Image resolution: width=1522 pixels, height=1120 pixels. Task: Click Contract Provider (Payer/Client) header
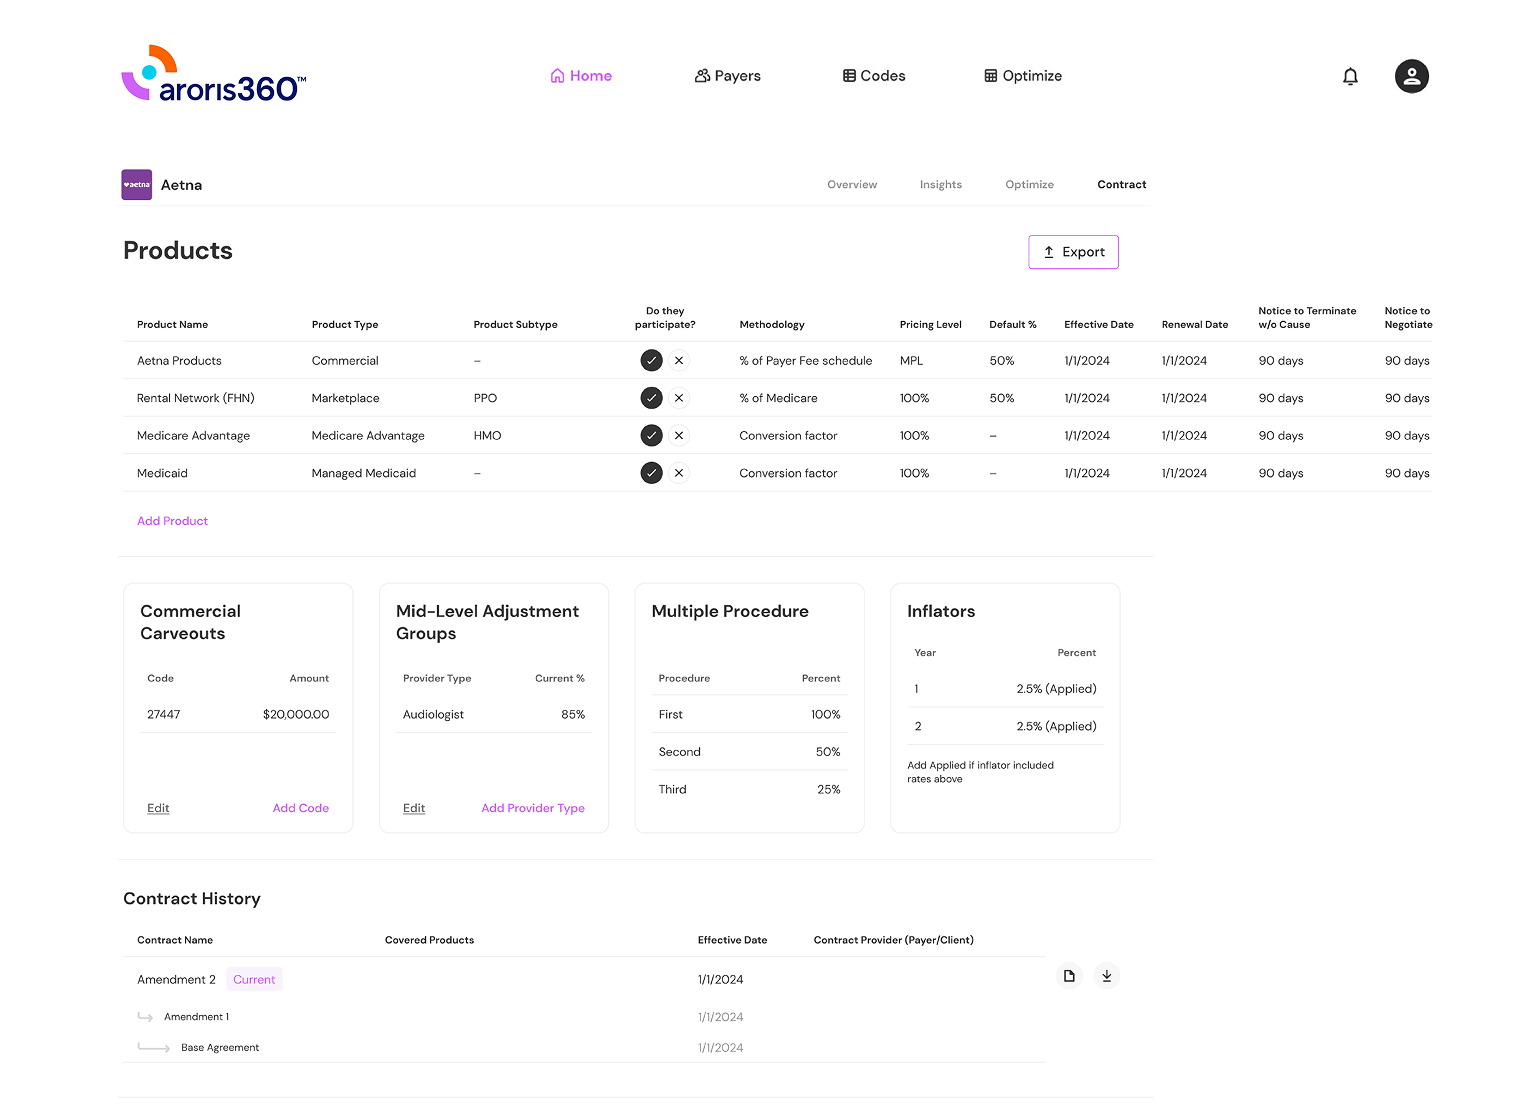click(893, 940)
